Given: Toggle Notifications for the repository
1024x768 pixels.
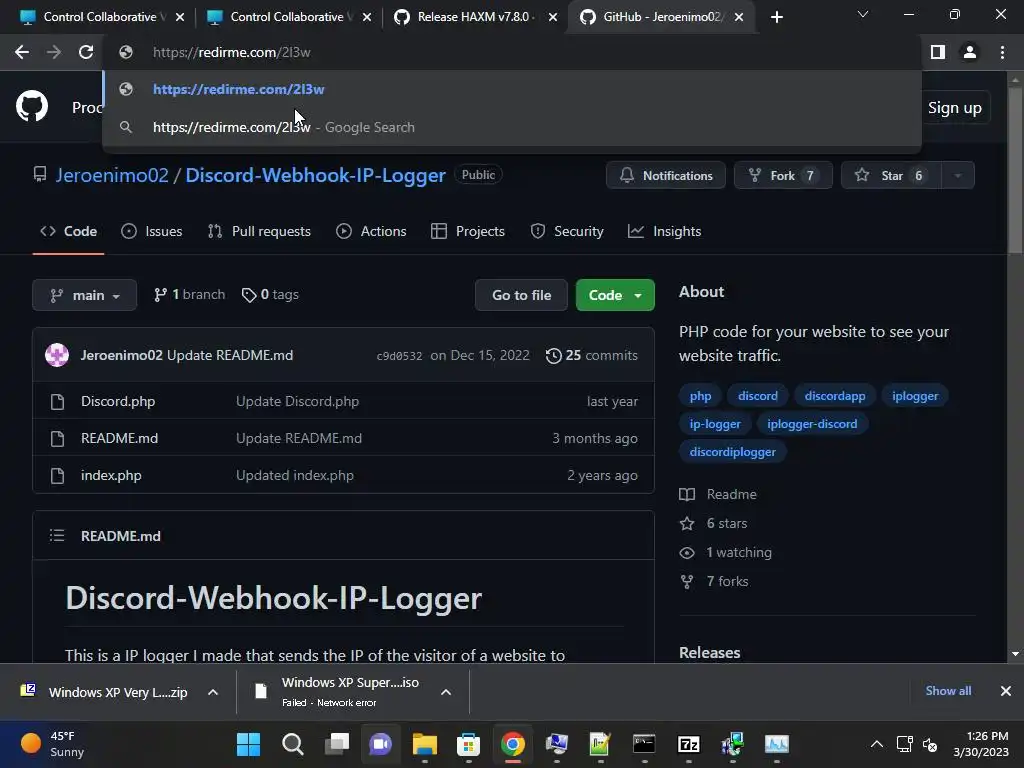Looking at the screenshot, I should (x=665, y=175).
